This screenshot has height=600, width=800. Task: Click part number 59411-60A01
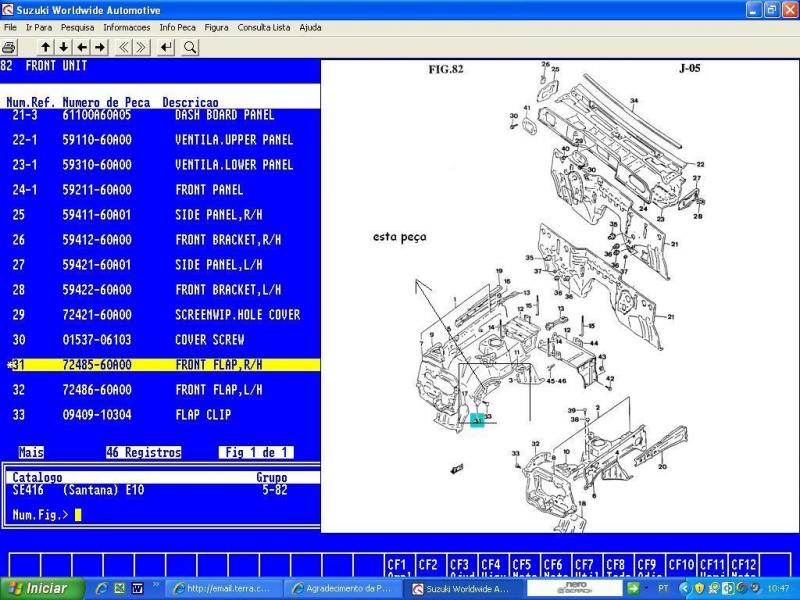[x=97, y=215]
